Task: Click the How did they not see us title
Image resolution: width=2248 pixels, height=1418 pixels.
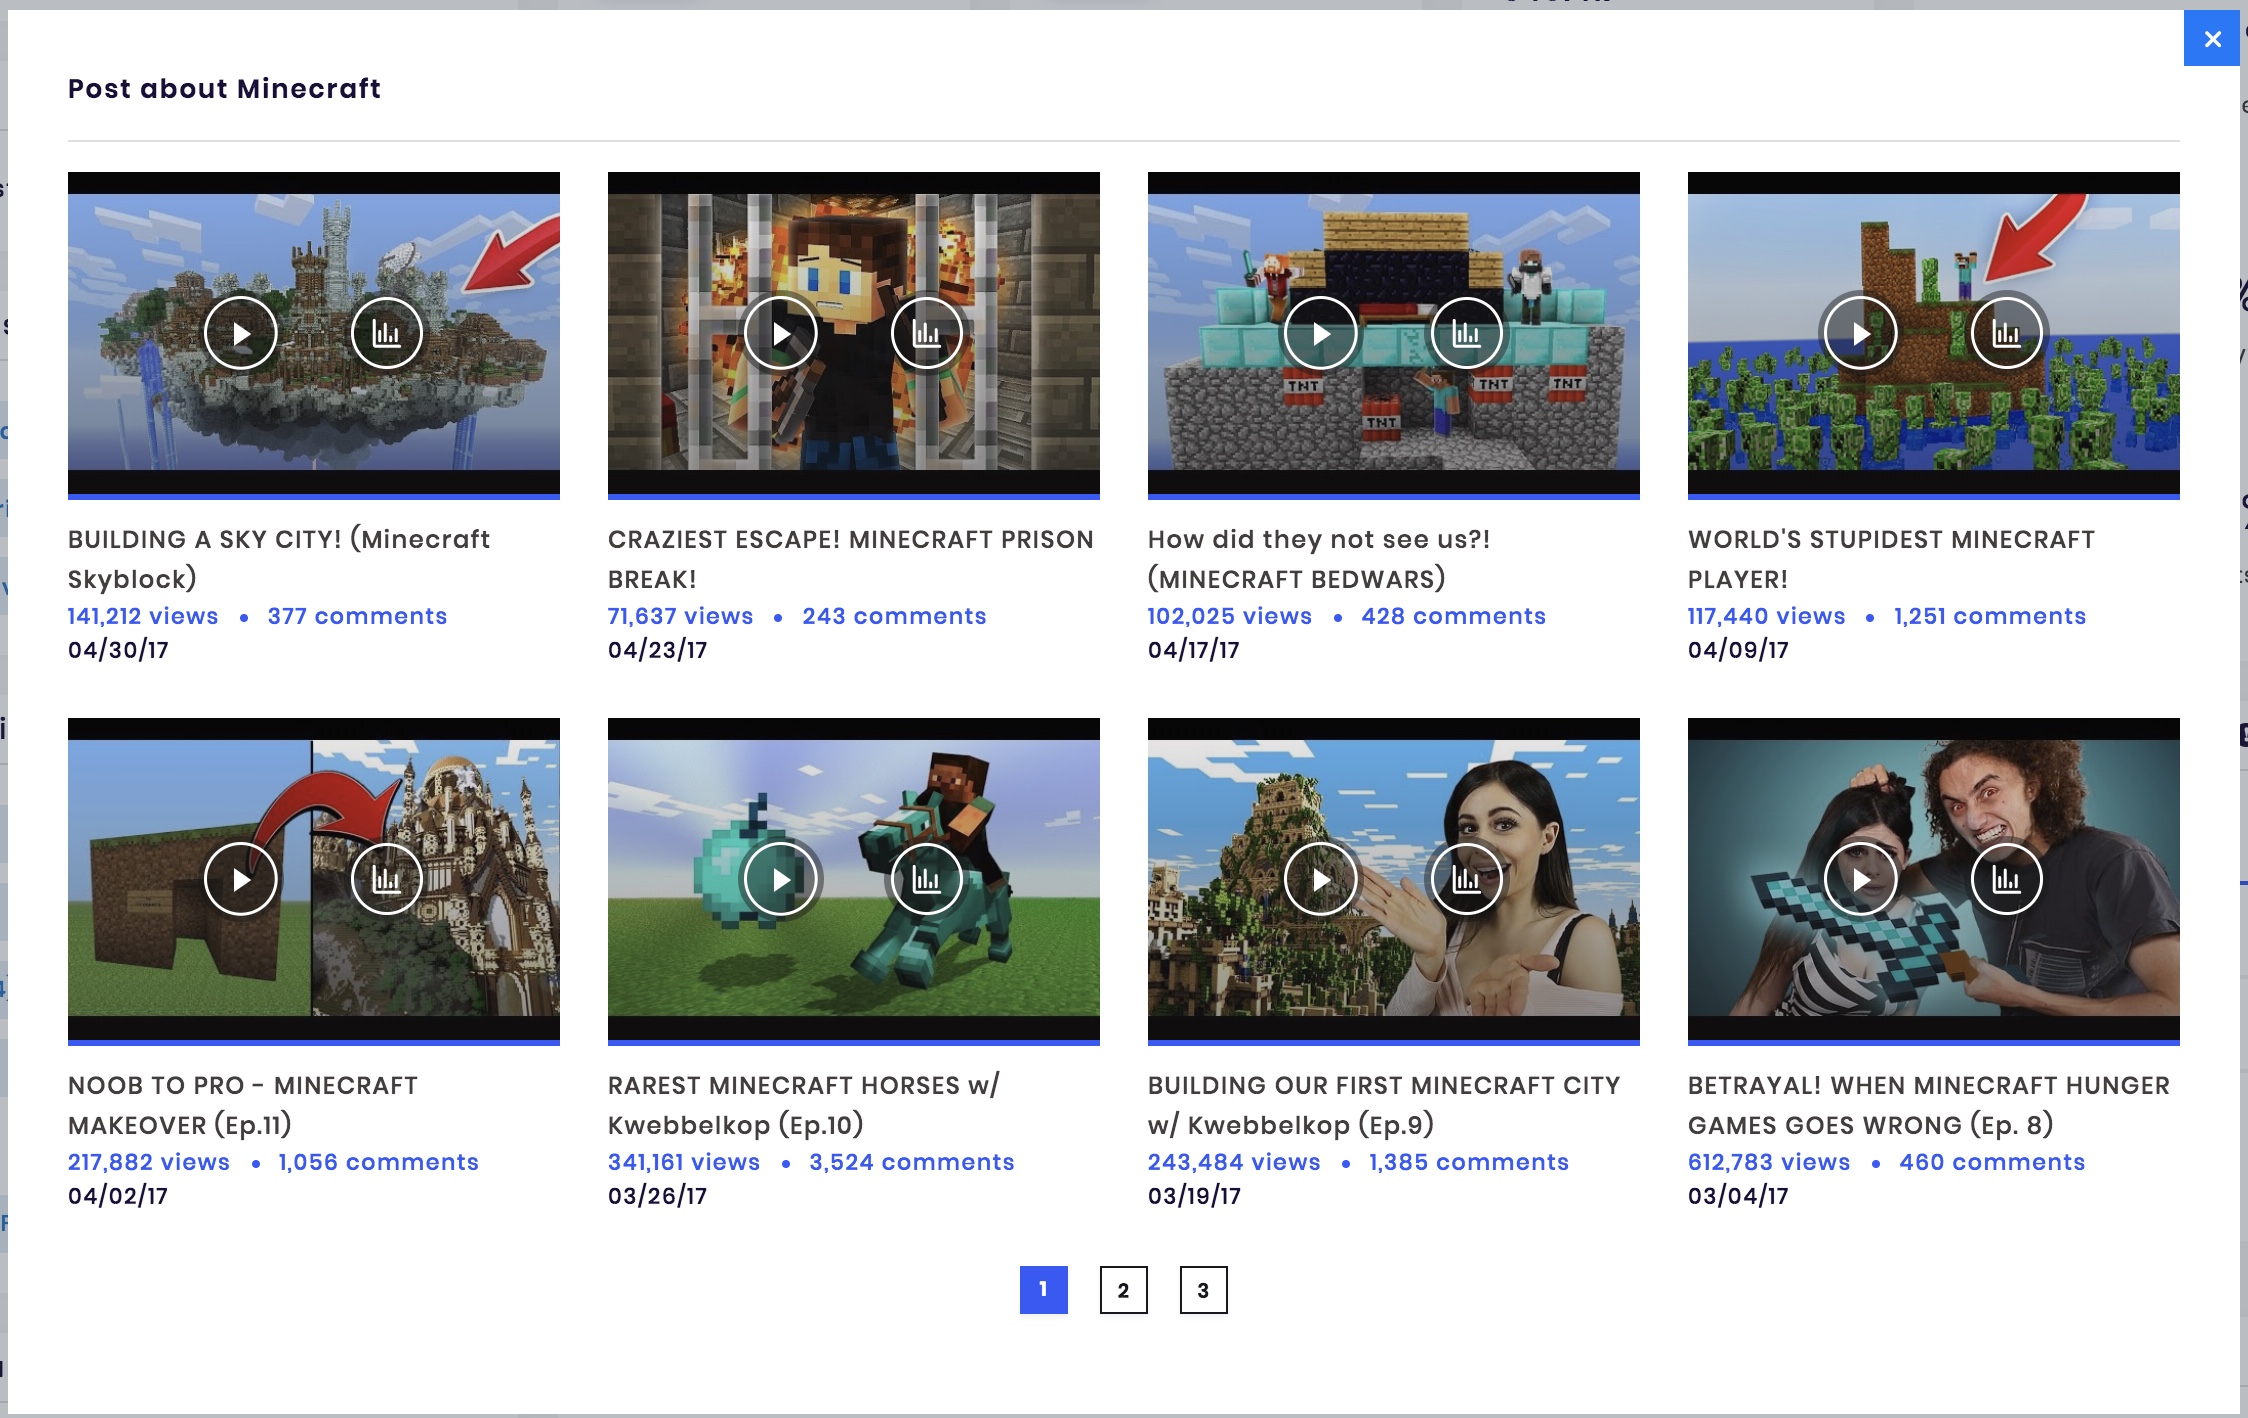Action: tap(1319, 559)
